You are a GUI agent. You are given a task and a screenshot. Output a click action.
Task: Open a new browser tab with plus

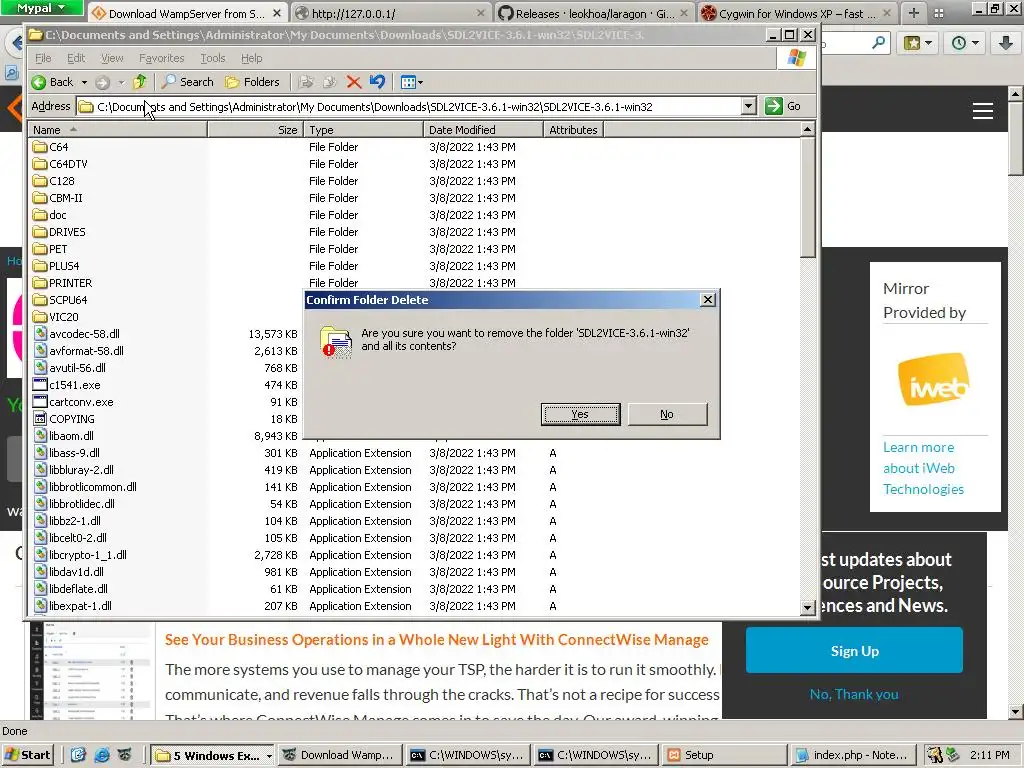[x=914, y=13]
